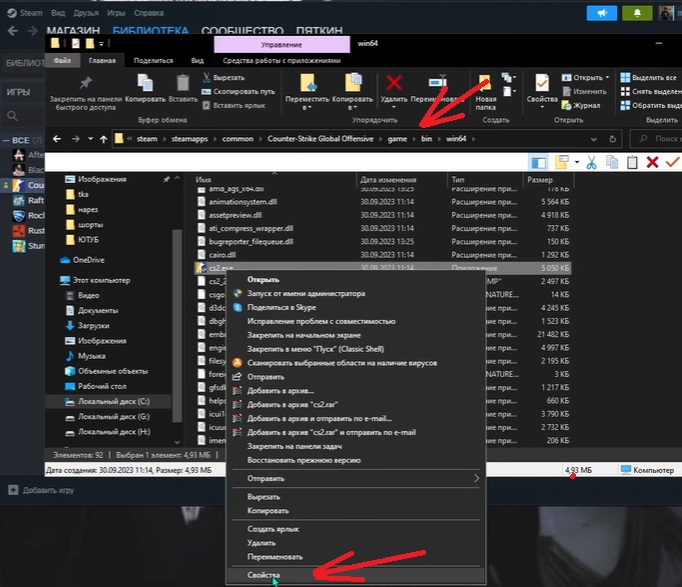Click the address bar refresh icon

612,139
